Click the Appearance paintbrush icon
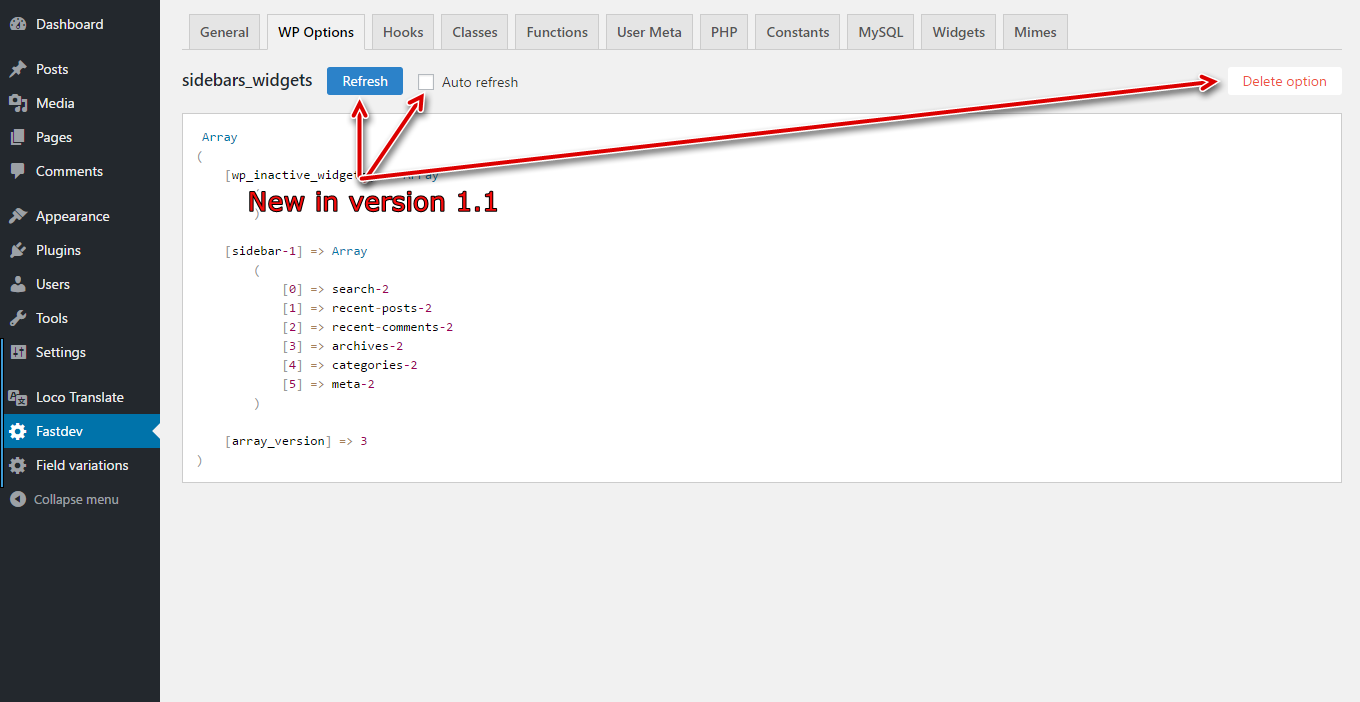Screen dimensions: 1360x702 18,216
